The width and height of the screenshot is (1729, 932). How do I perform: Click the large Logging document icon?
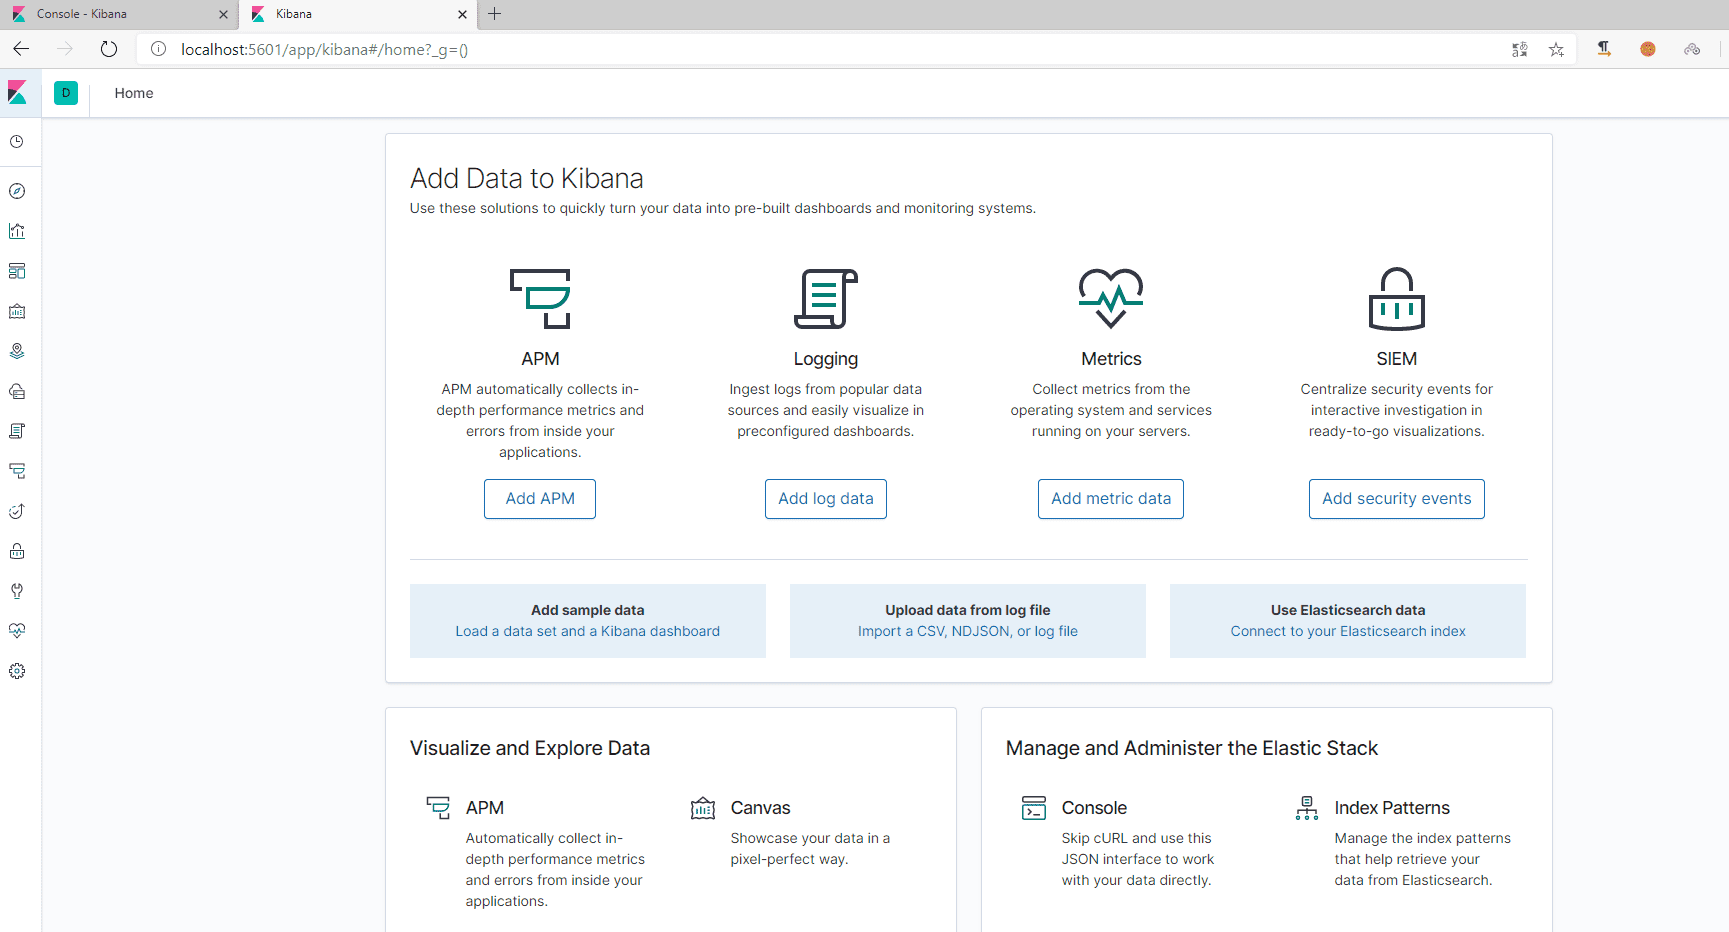[x=826, y=298]
